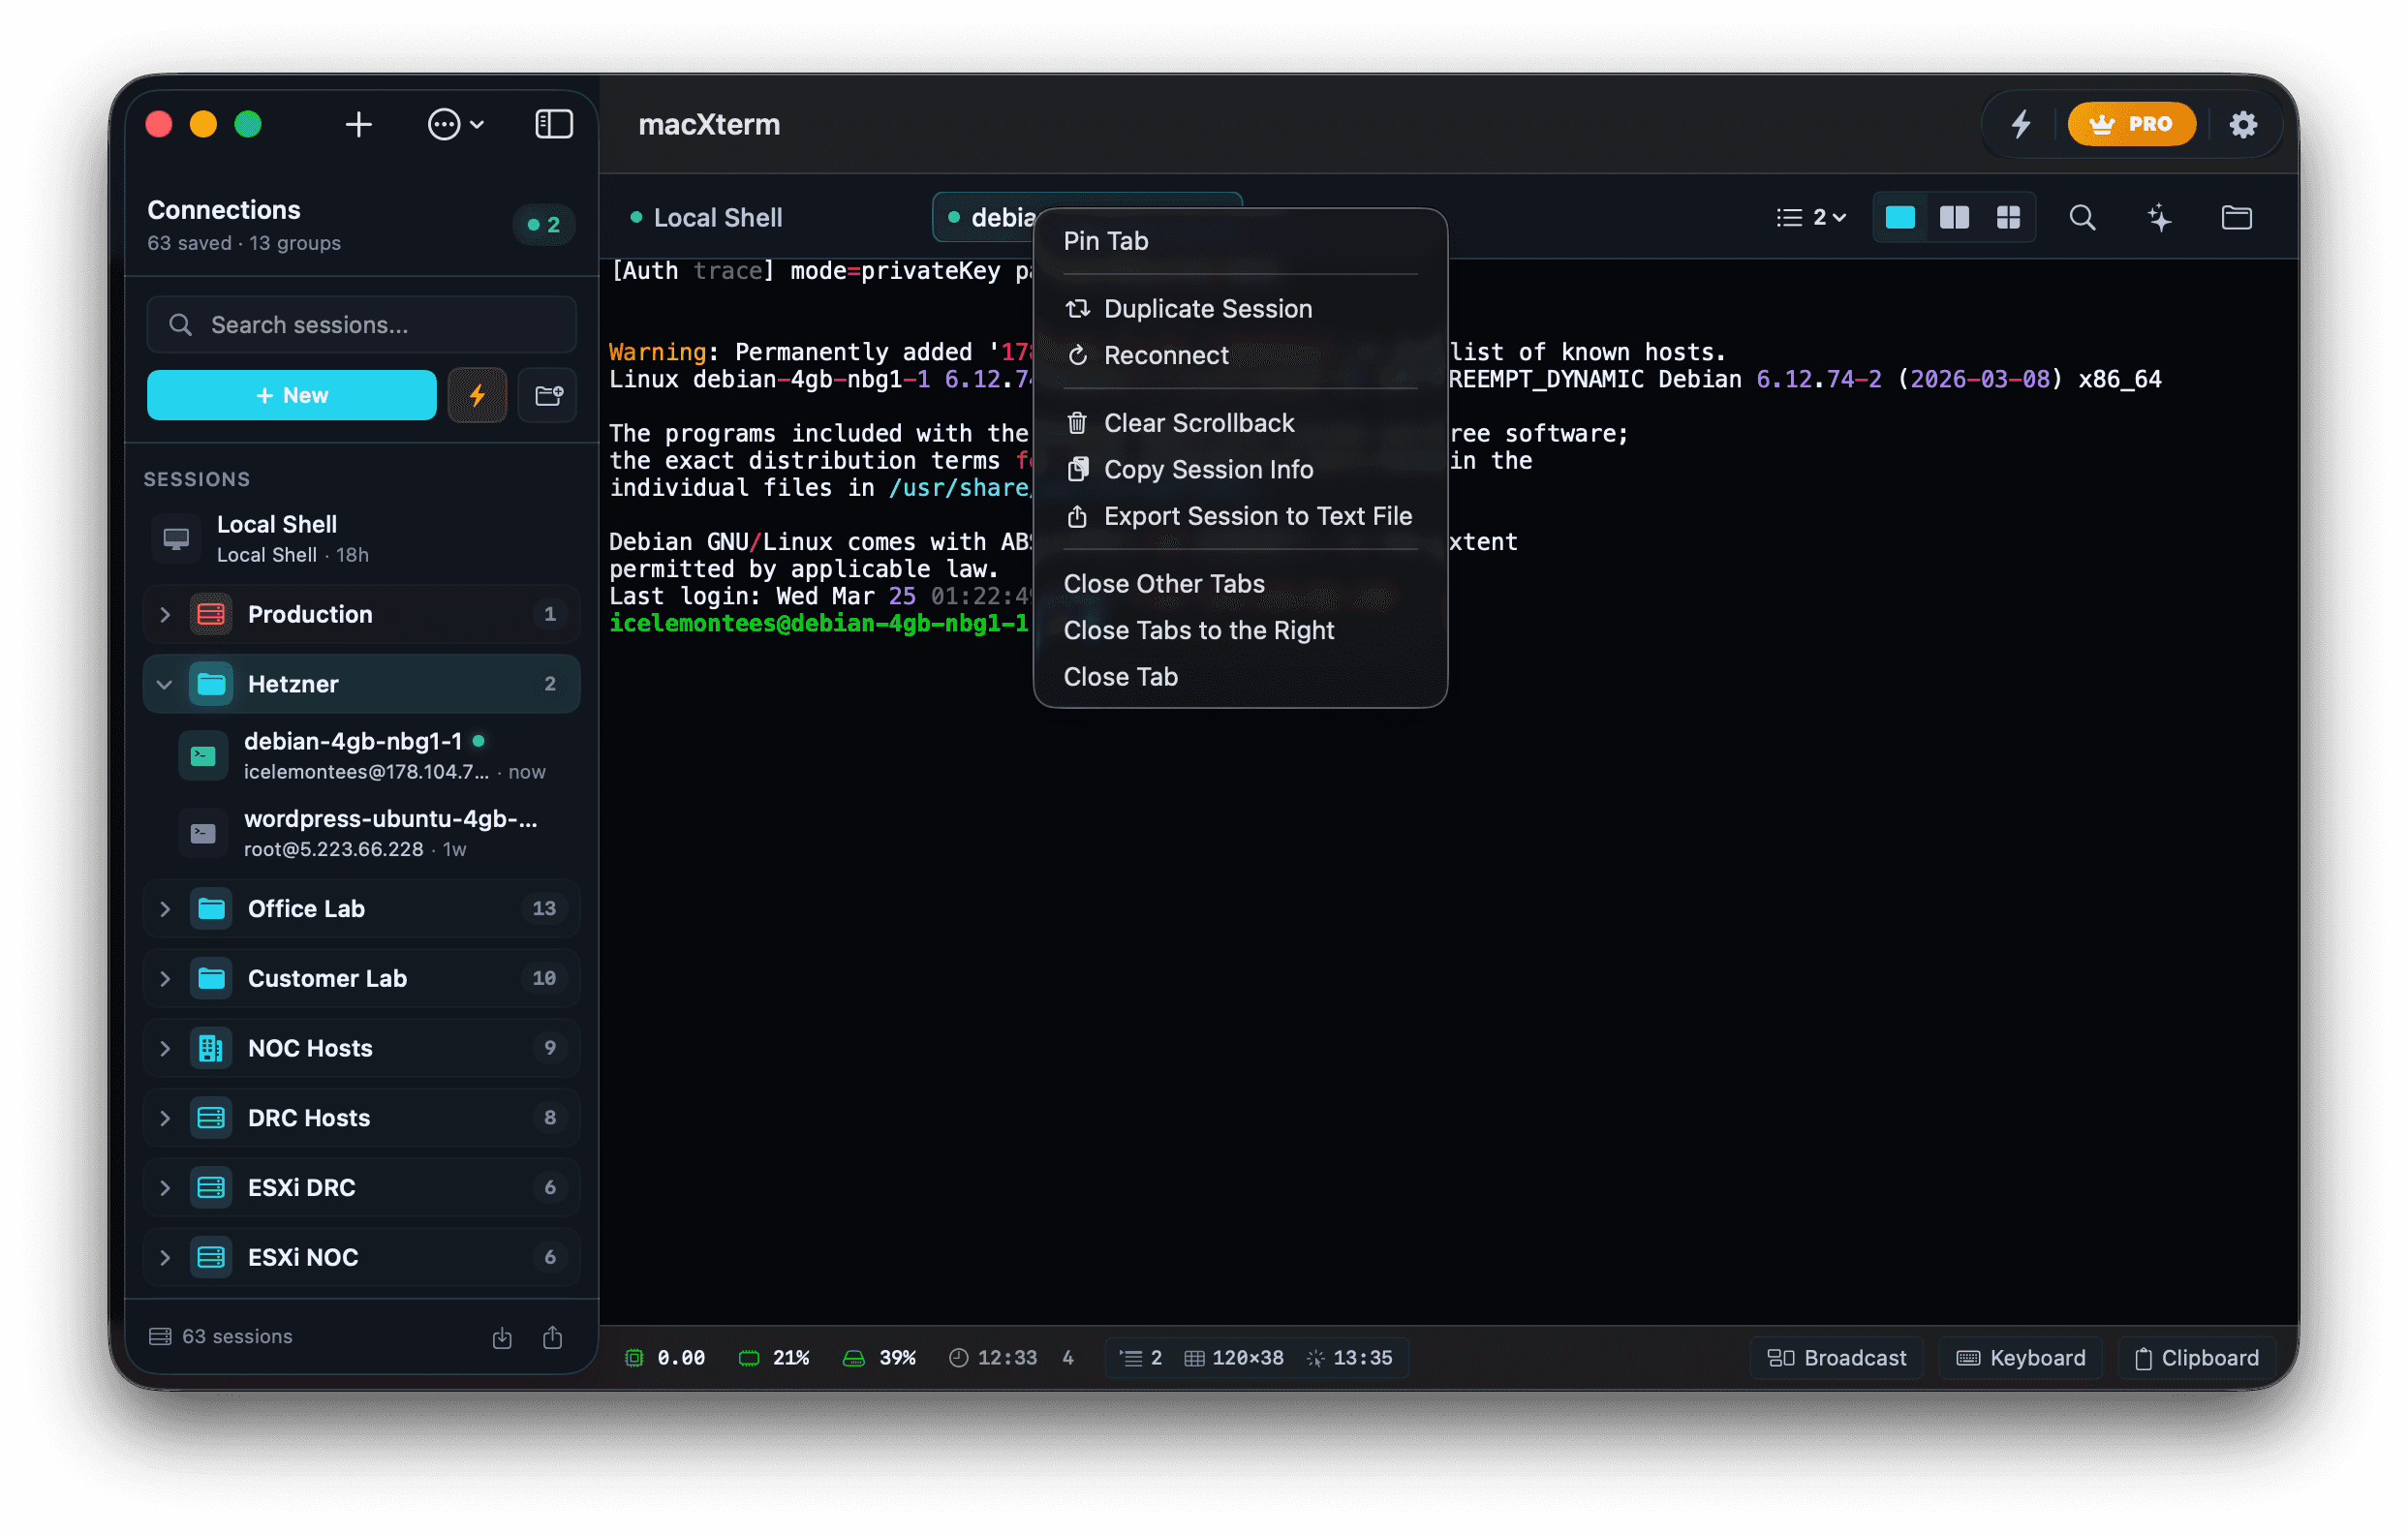Click the ESXi NOC server icon
The width and height of the screenshot is (2408, 1534).
[x=211, y=1258]
